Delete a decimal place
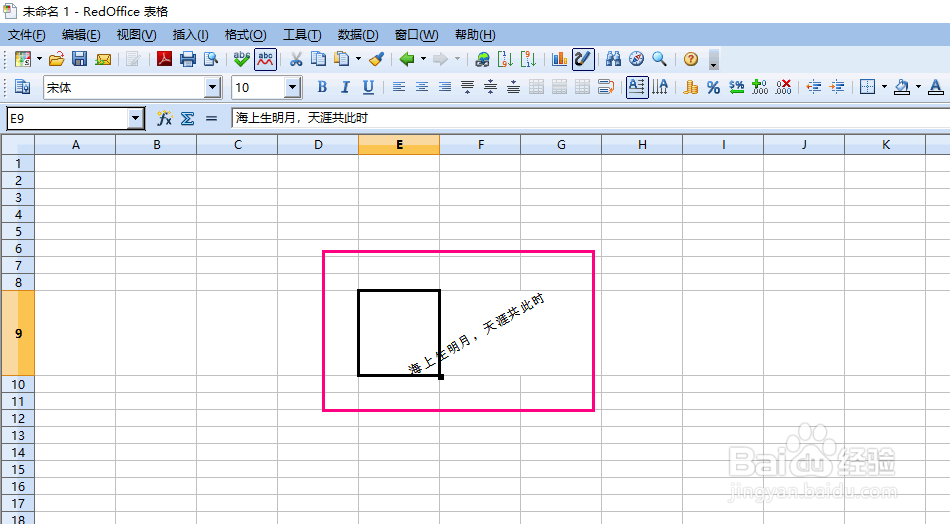 tap(783, 87)
